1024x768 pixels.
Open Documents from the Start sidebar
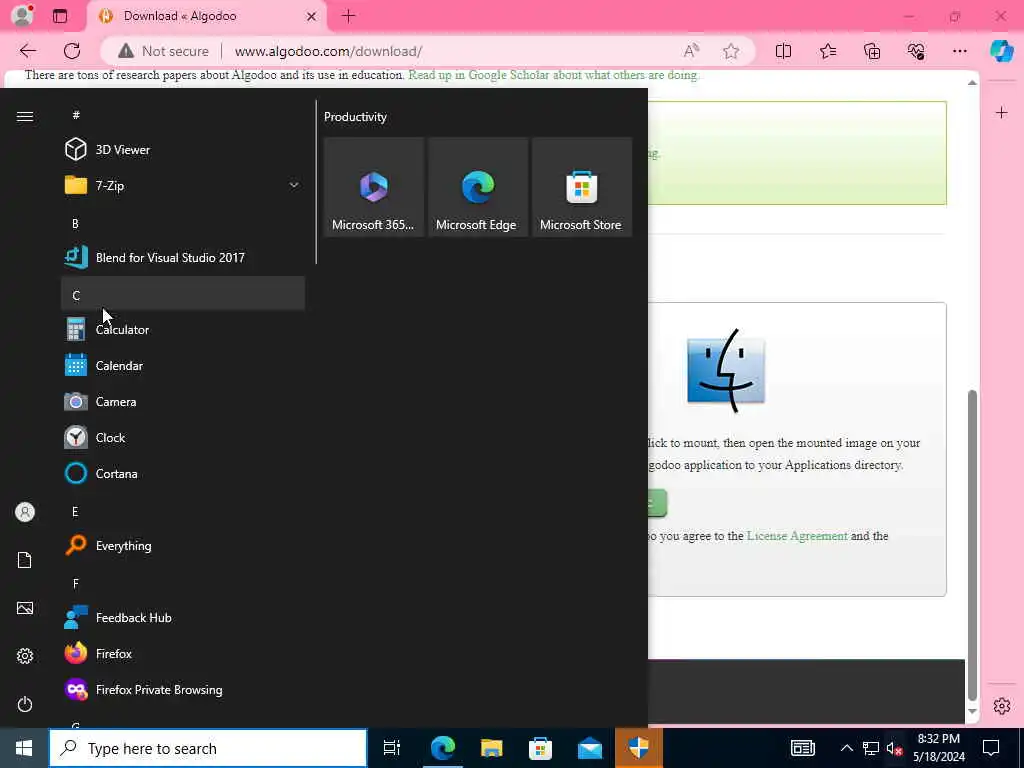25,560
